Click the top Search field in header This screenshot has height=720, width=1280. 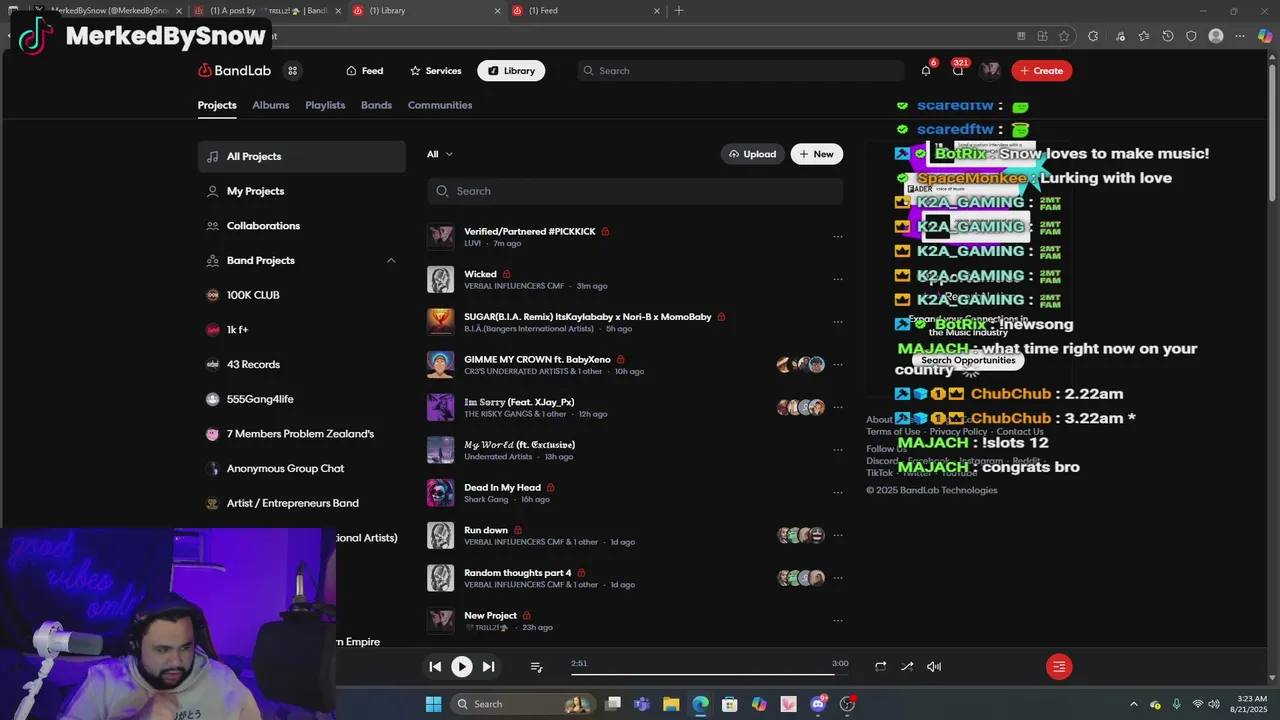(740, 71)
